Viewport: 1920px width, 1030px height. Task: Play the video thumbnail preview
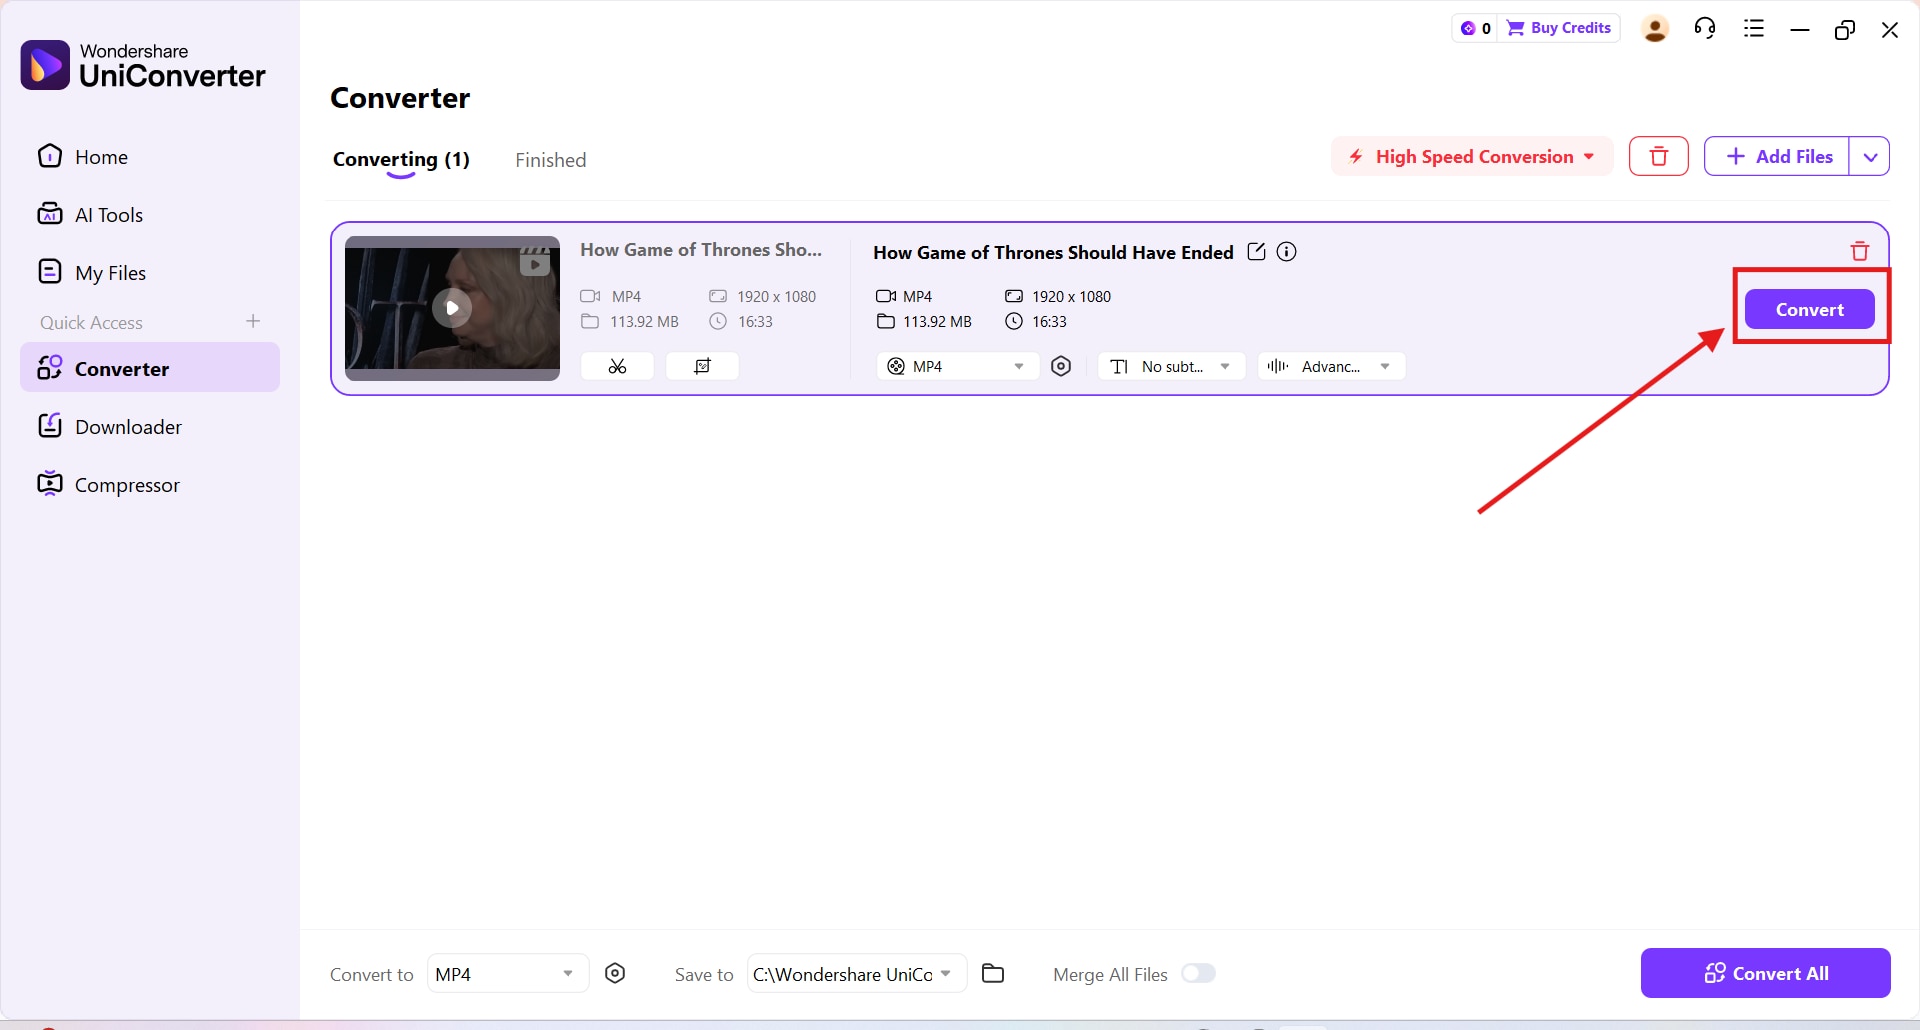click(x=452, y=308)
